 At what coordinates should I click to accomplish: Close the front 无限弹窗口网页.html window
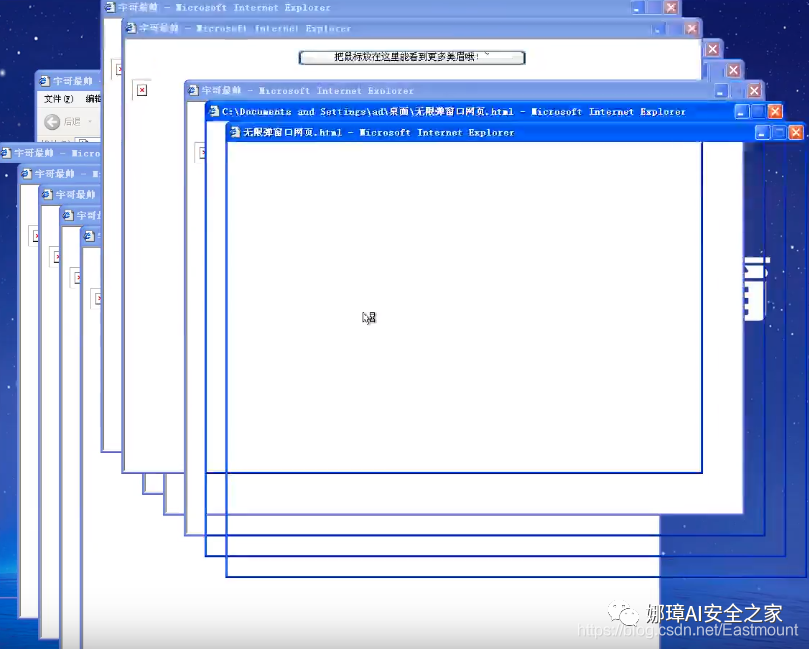click(x=796, y=133)
